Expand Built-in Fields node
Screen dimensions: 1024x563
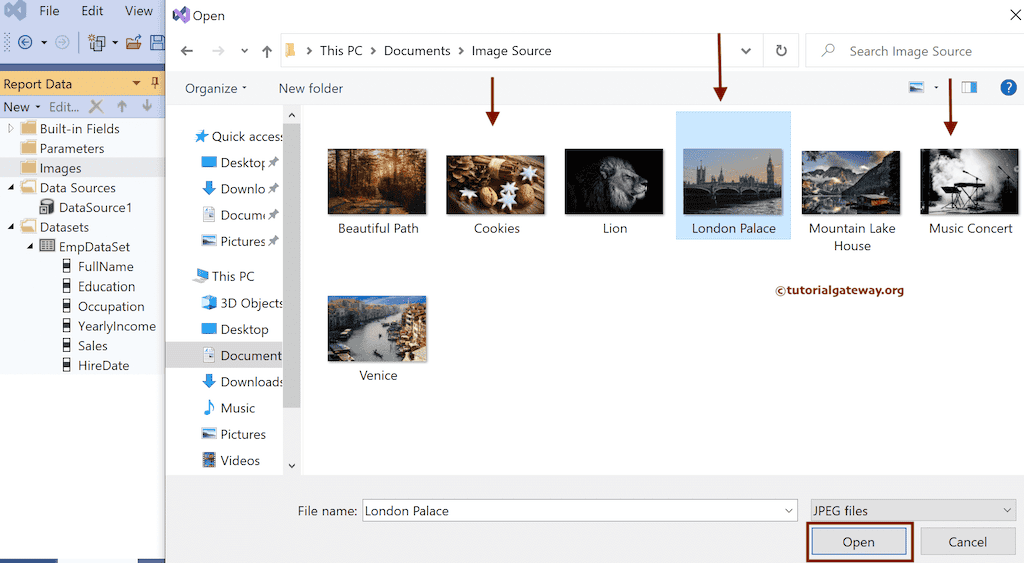[x=10, y=129]
